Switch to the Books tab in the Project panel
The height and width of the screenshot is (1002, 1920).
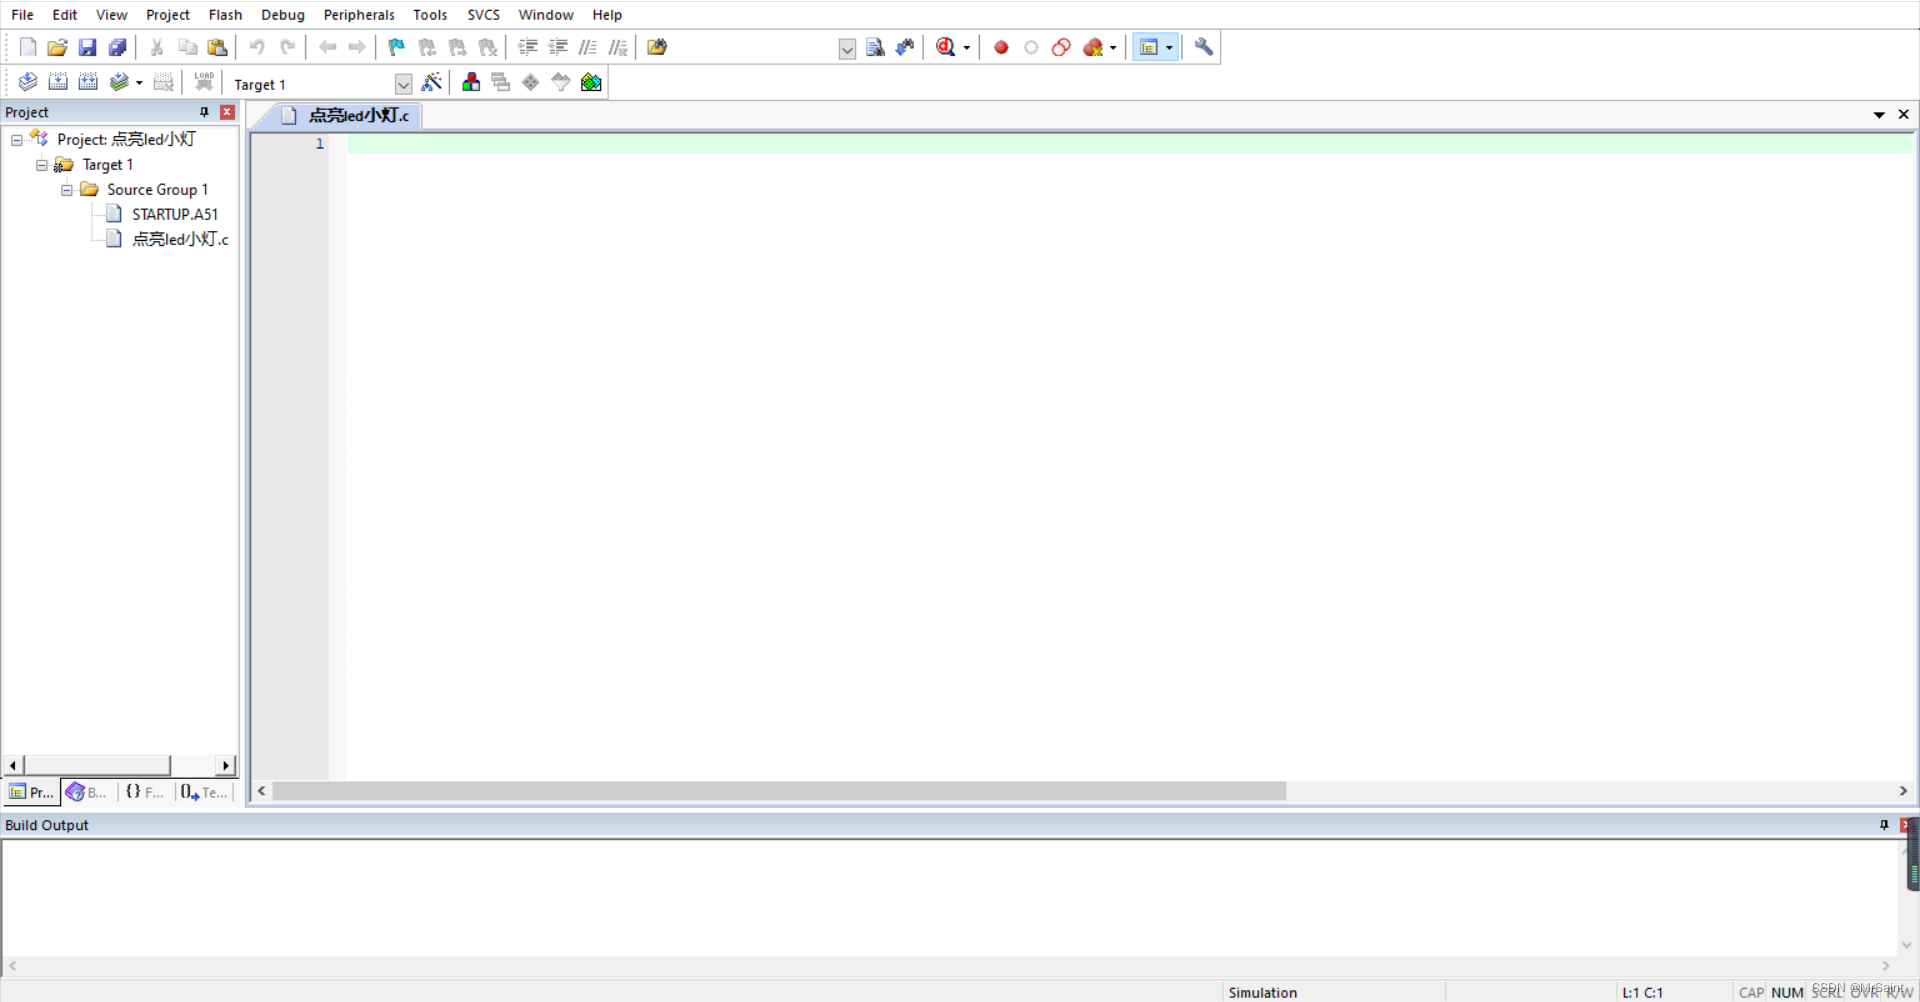click(x=87, y=792)
